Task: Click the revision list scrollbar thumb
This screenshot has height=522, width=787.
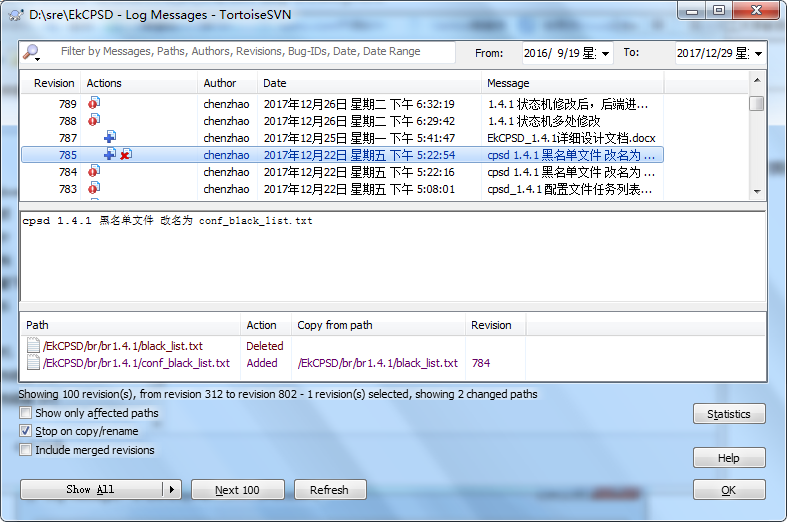Action: click(757, 103)
